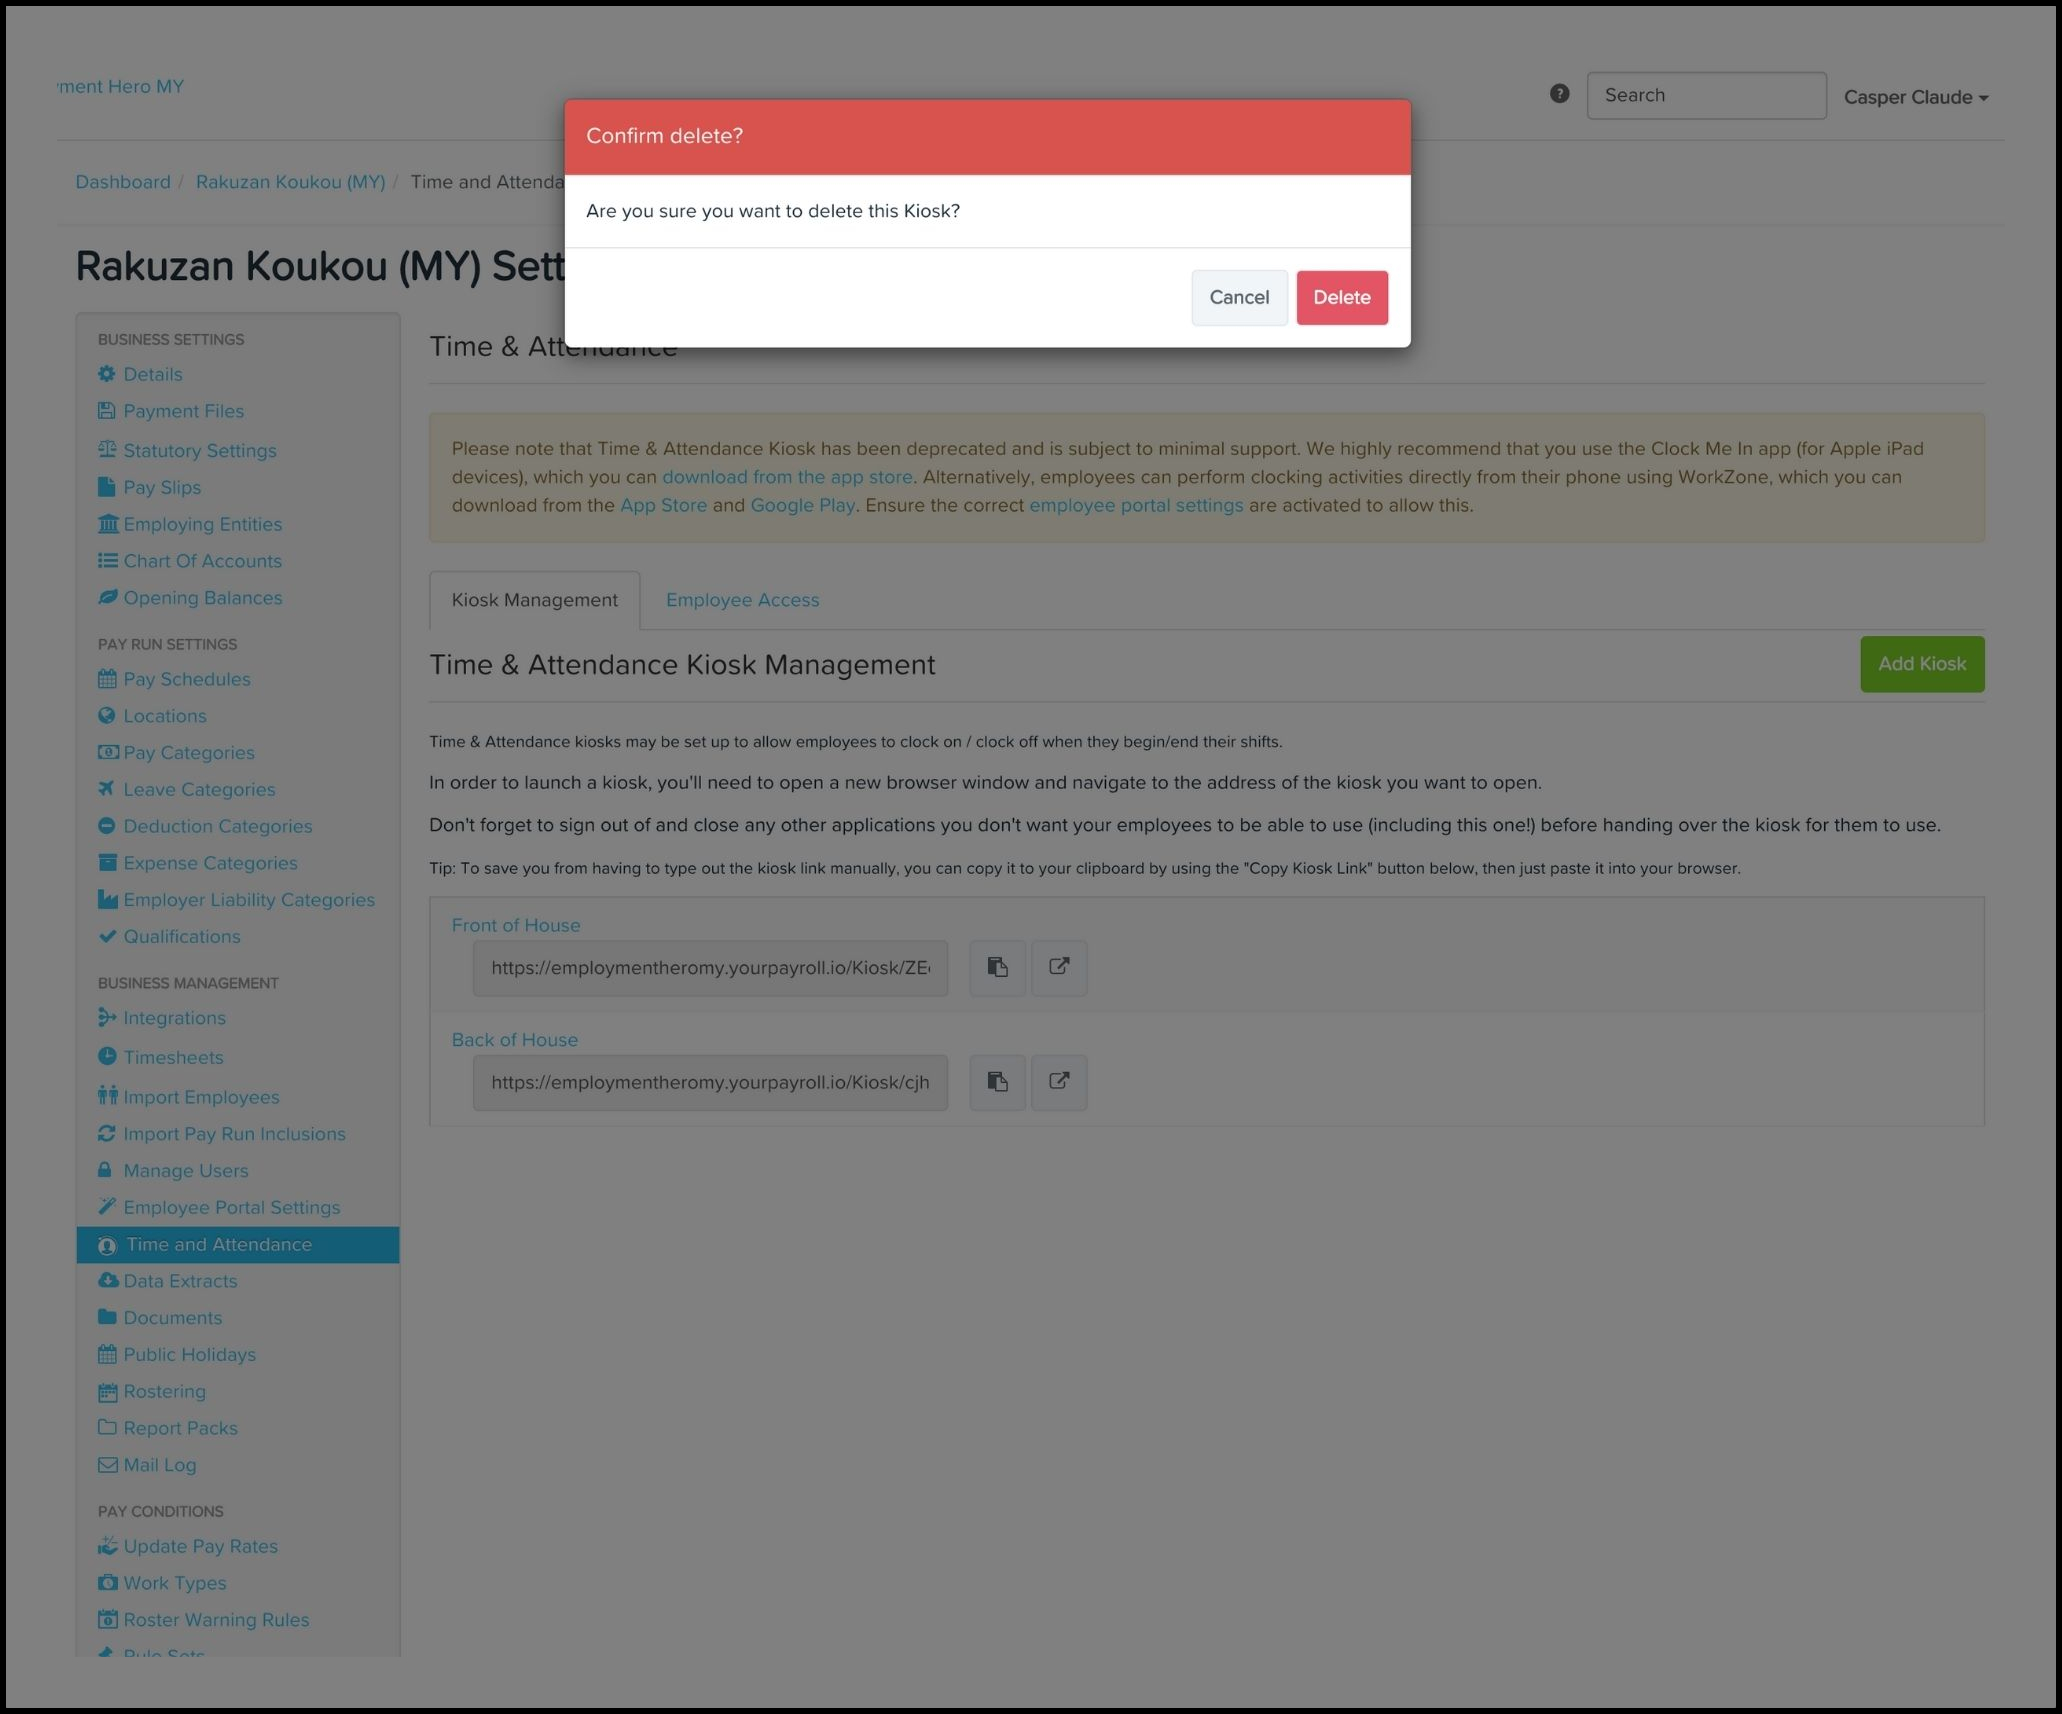Follow the employee portal settings link
This screenshot has width=2062, height=1714.
pos(1136,505)
